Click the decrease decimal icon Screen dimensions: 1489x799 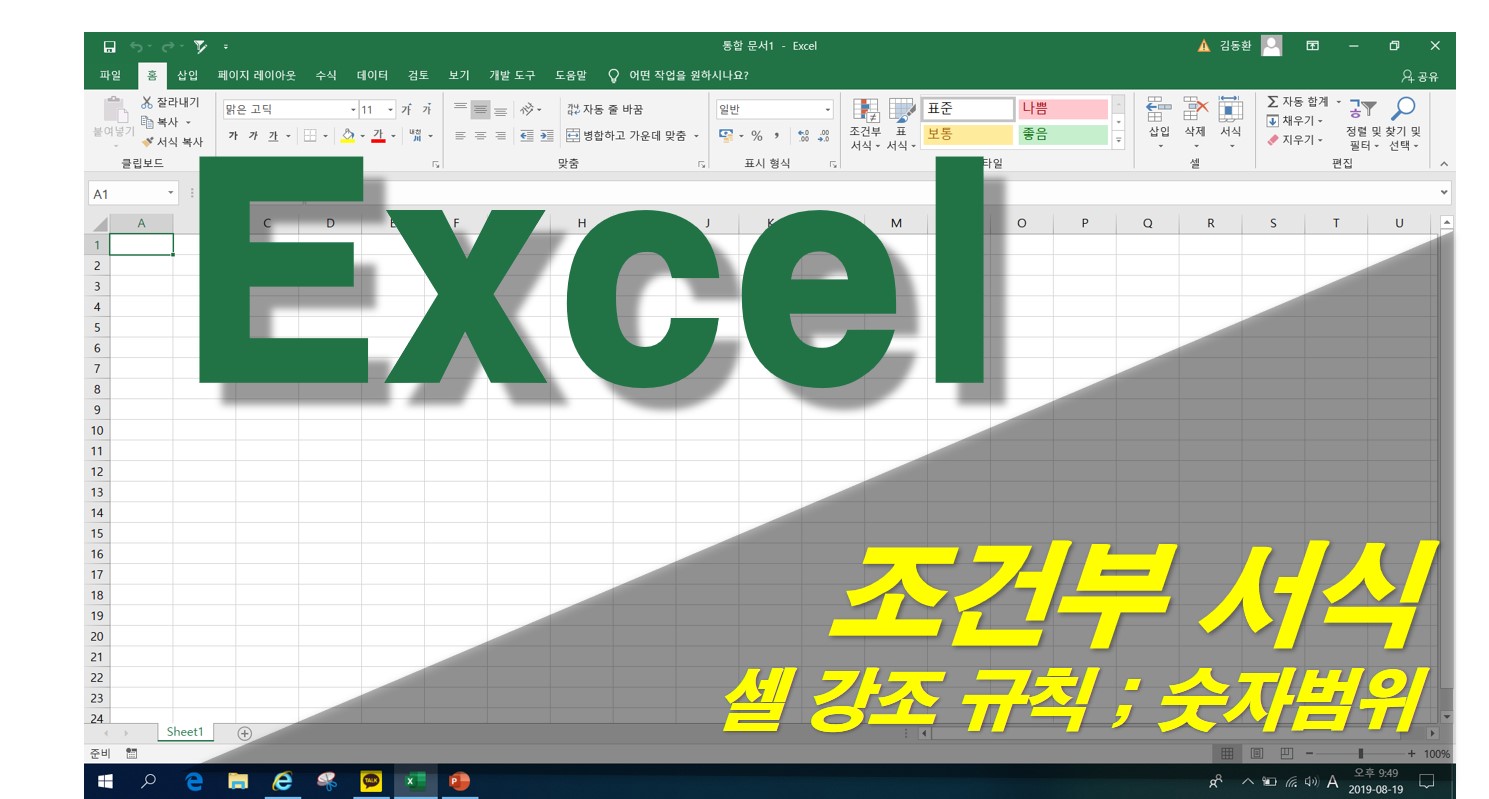pos(824,136)
